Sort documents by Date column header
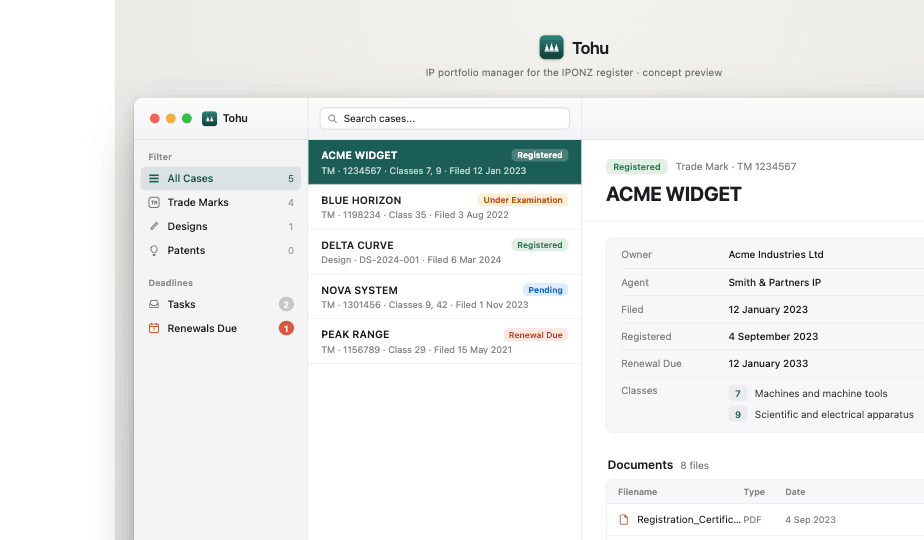 (x=795, y=492)
